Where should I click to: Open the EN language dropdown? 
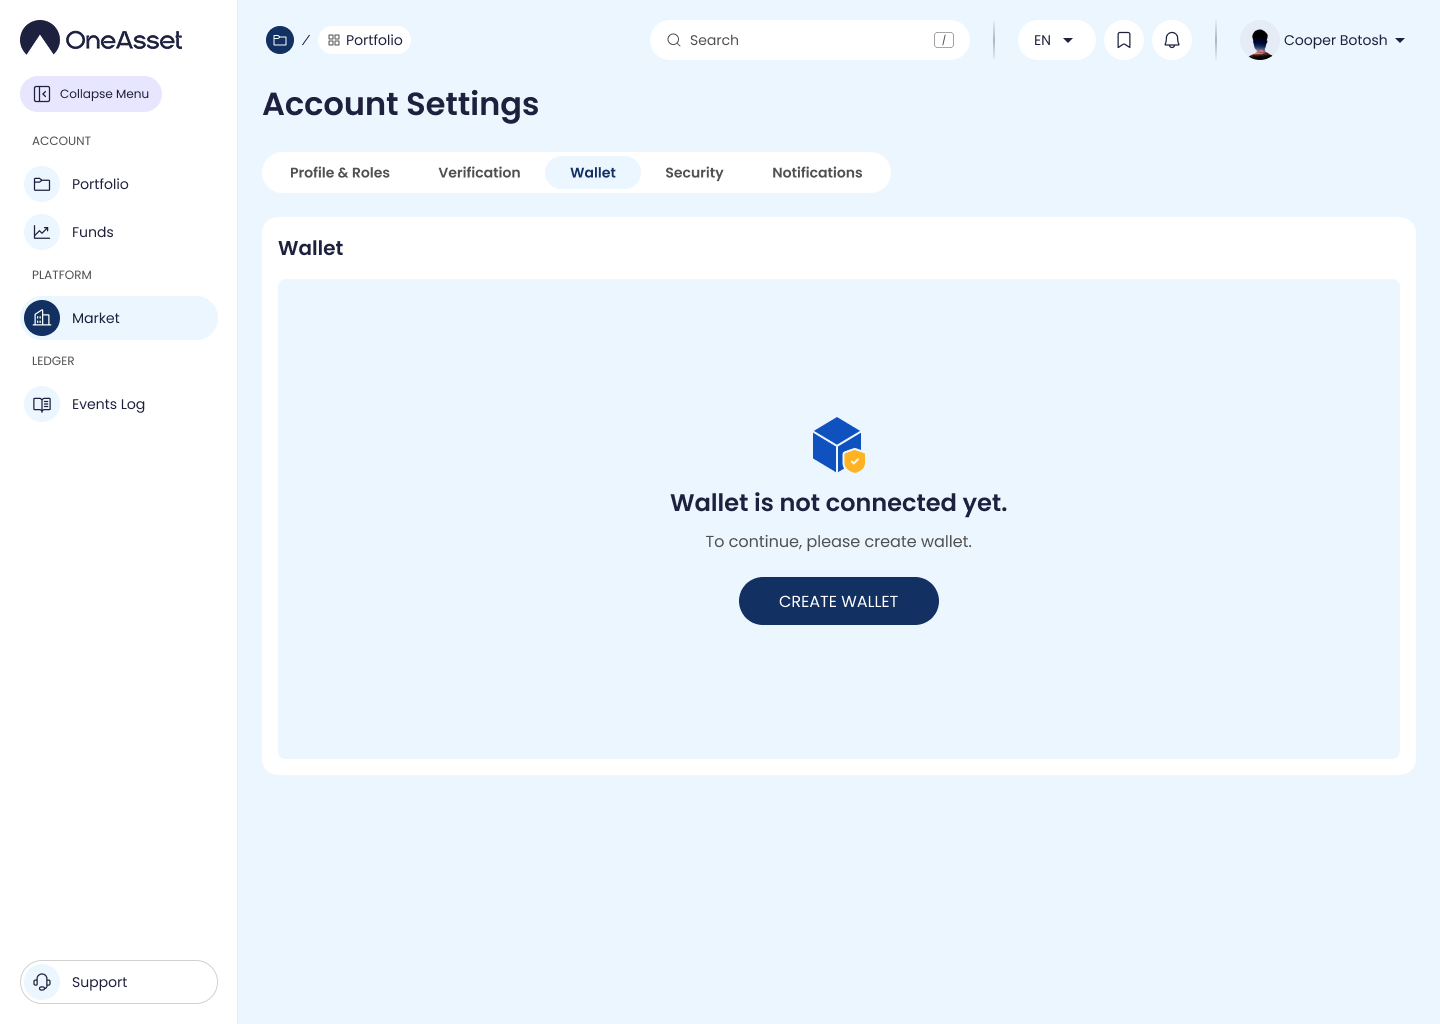[x=1055, y=40]
